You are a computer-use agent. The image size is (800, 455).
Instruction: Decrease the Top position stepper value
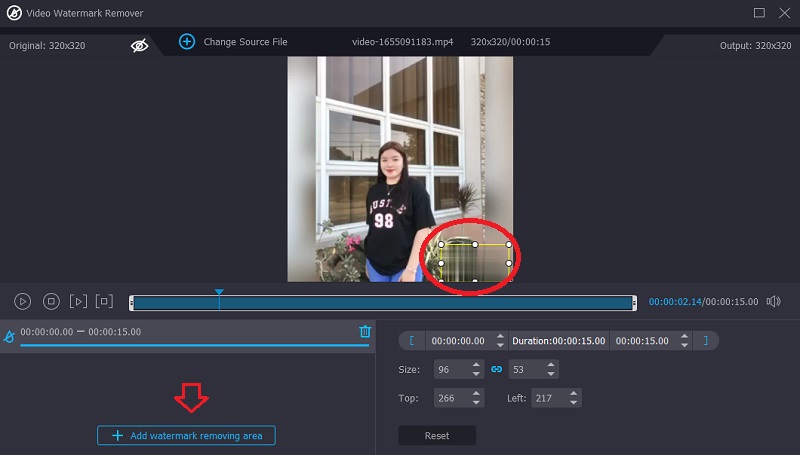click(x=476, y=403)
